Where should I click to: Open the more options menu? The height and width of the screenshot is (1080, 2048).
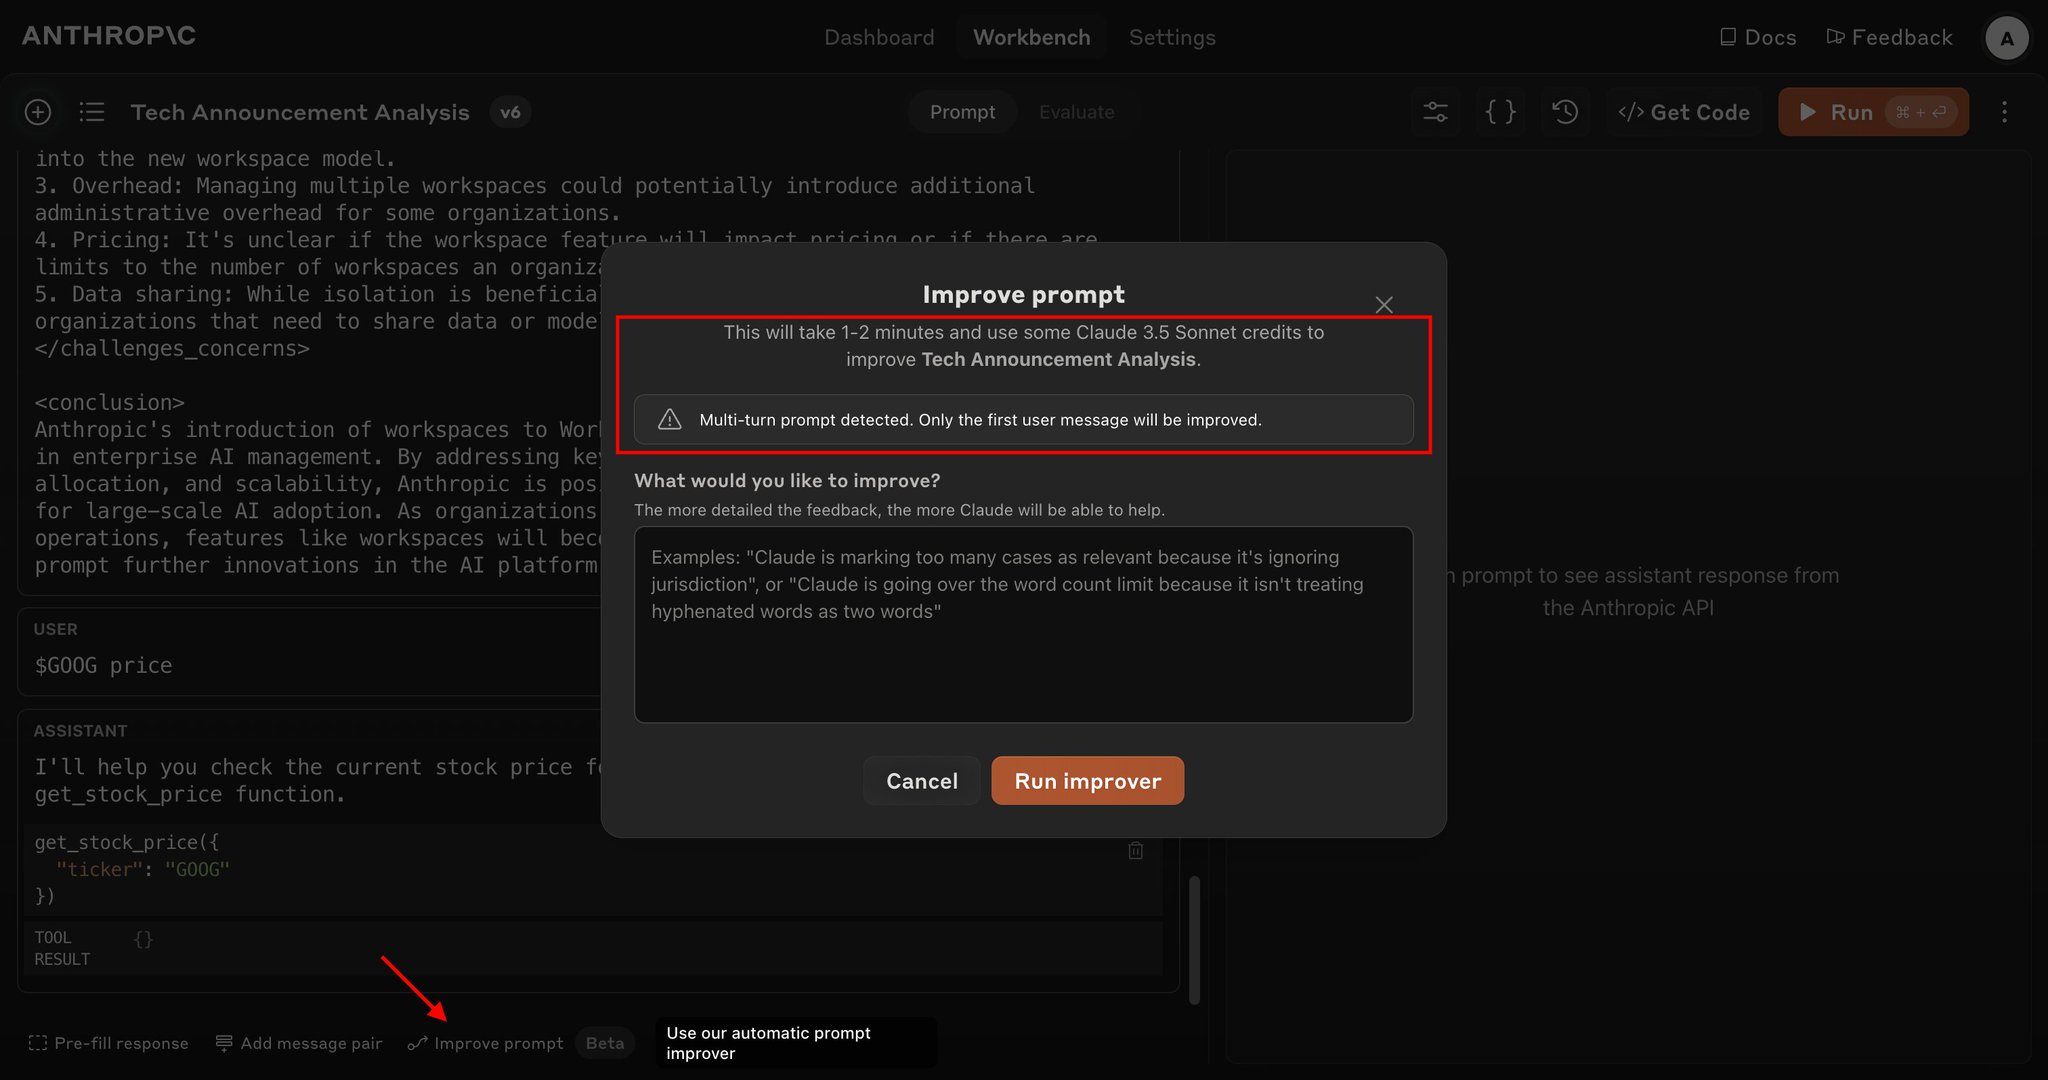tap(2004, 112)
